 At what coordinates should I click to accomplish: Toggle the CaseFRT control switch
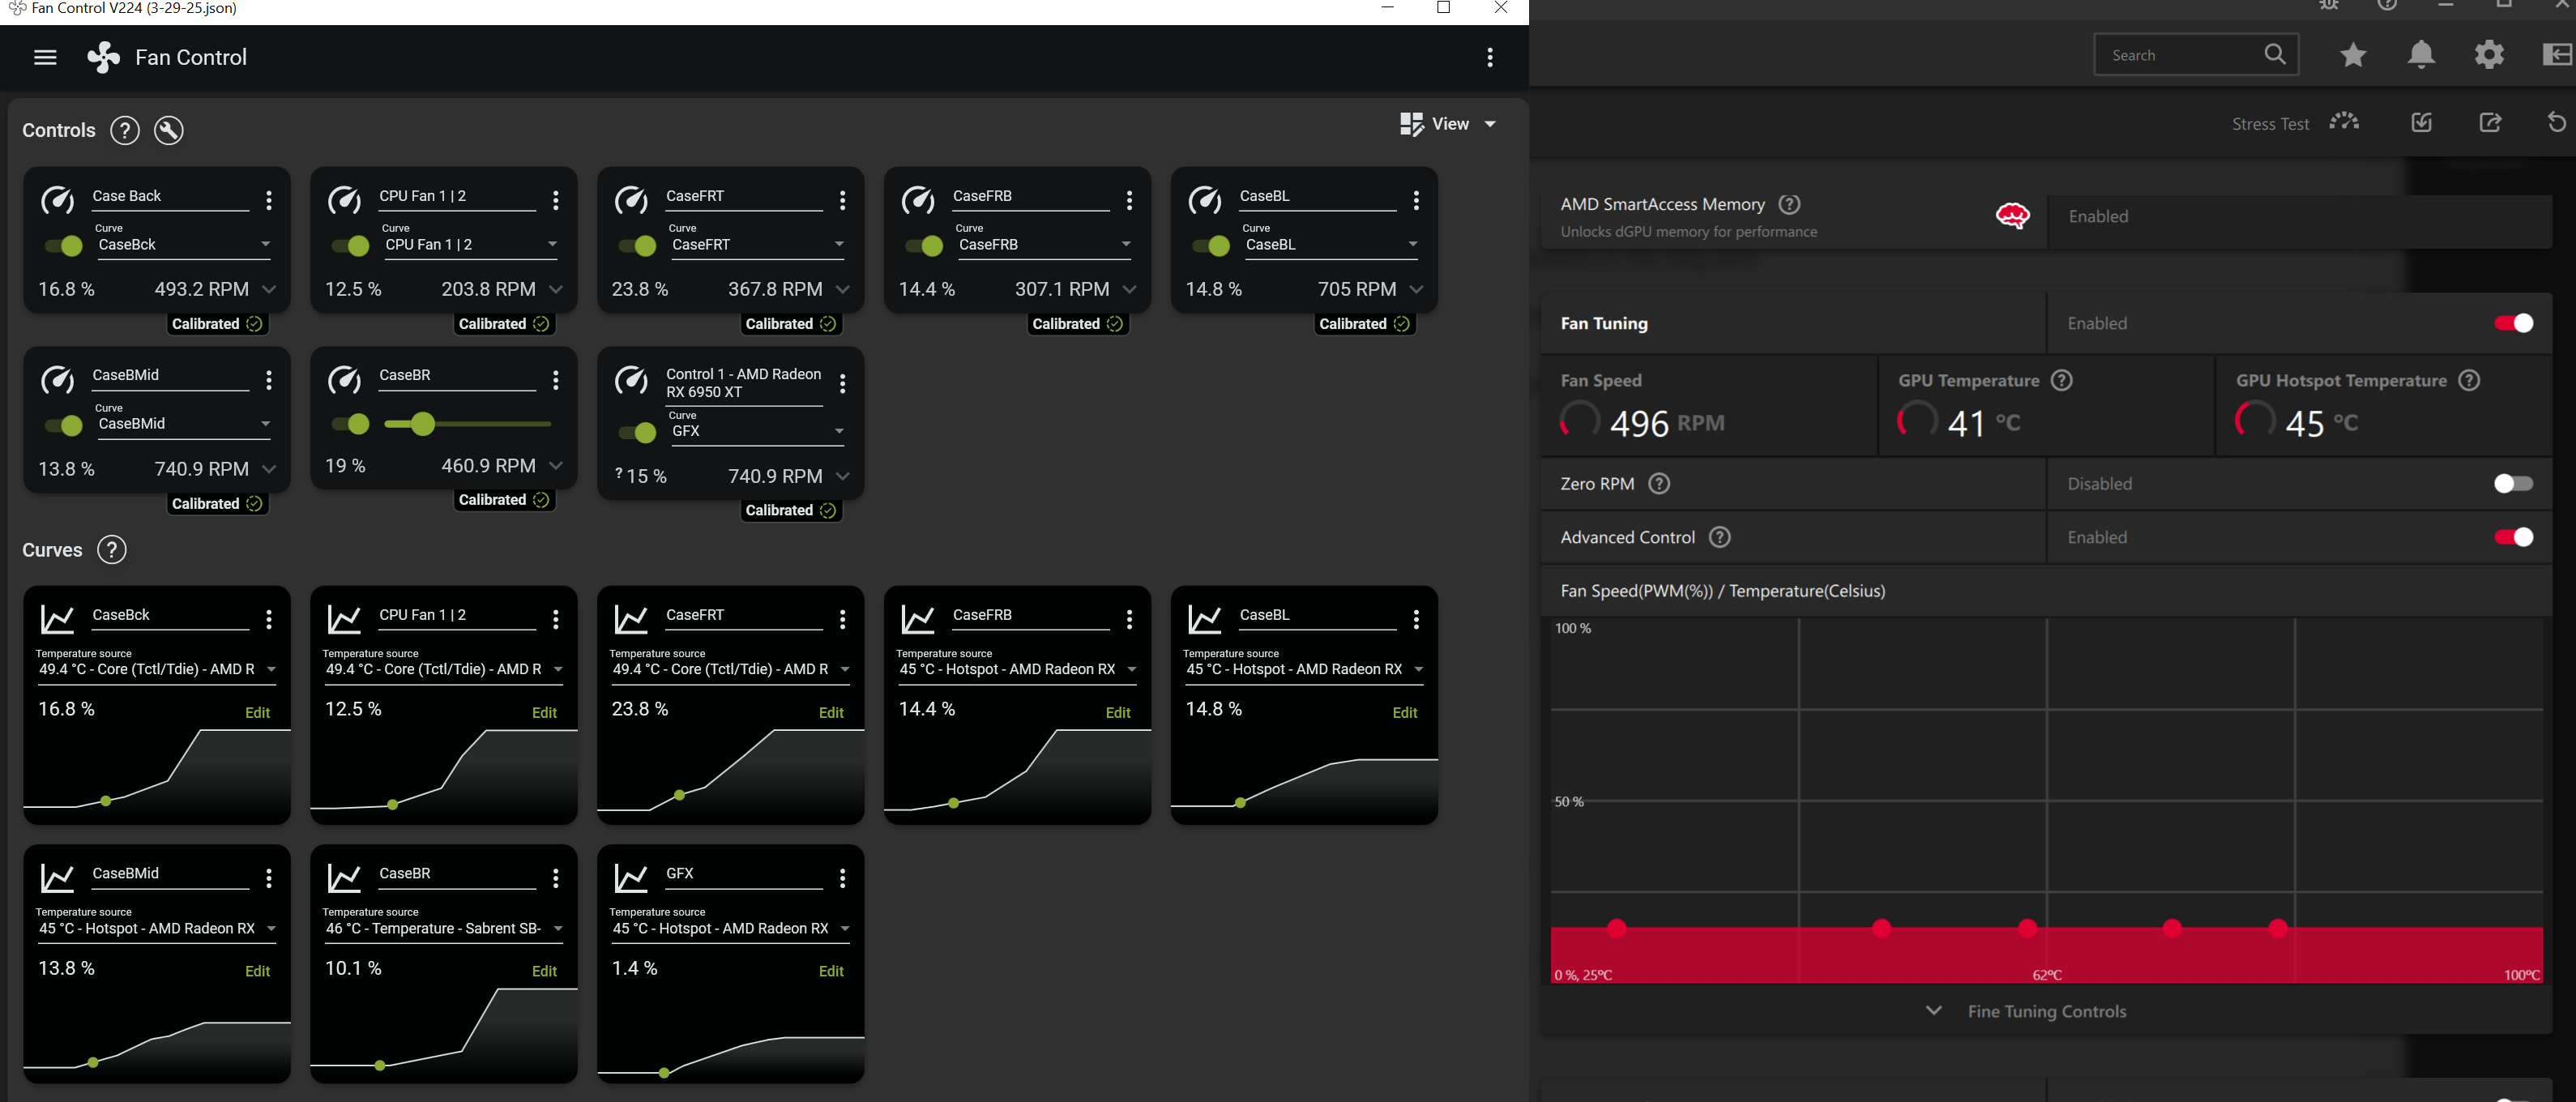637,245
